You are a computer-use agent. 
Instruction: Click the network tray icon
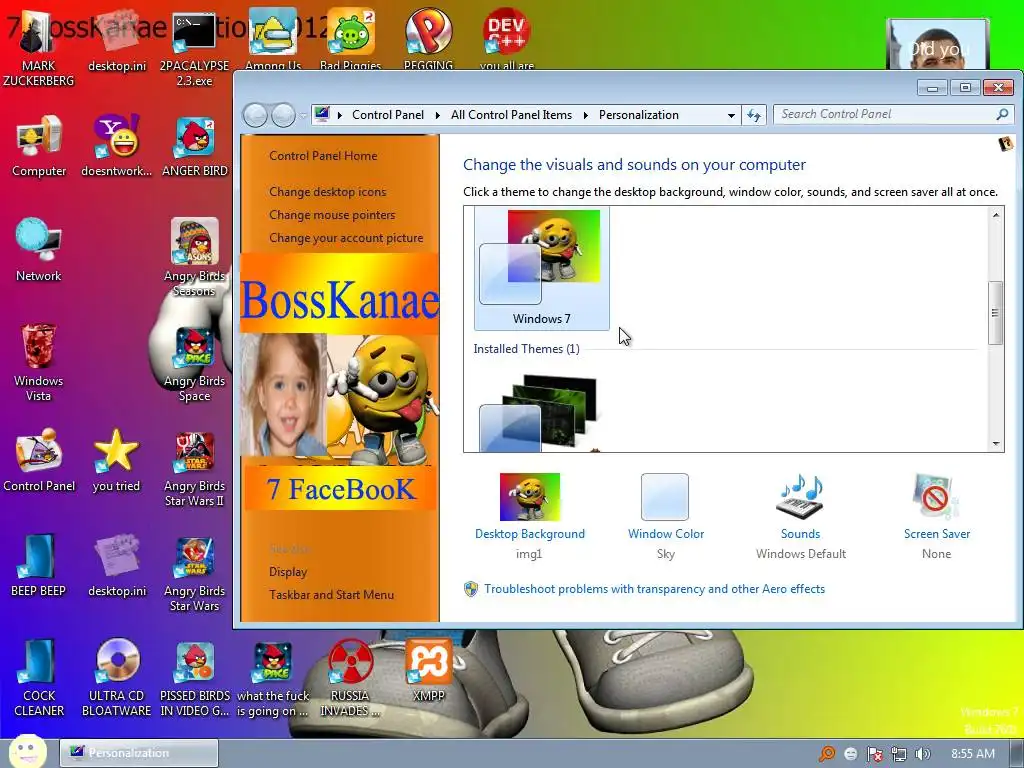pos(899,754)
